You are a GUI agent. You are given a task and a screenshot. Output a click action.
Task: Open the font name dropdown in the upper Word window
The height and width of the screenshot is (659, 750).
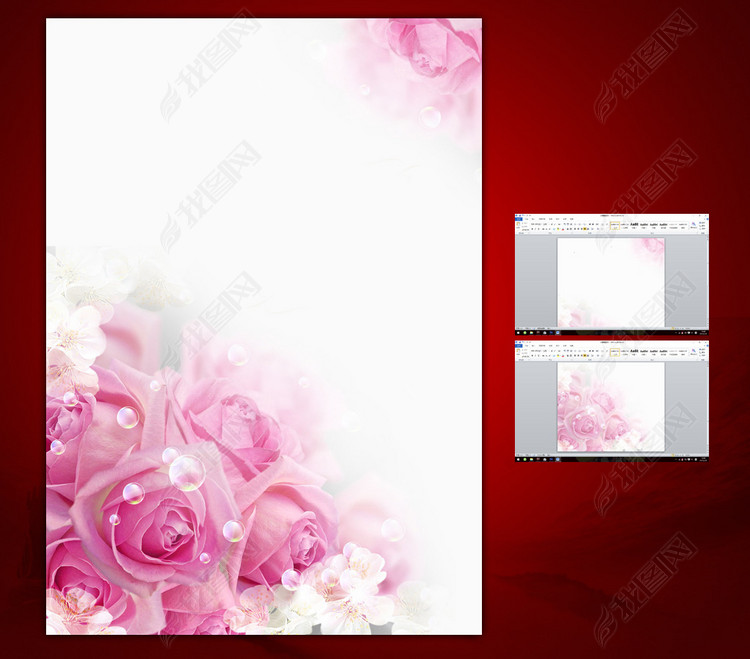[537, 224]
